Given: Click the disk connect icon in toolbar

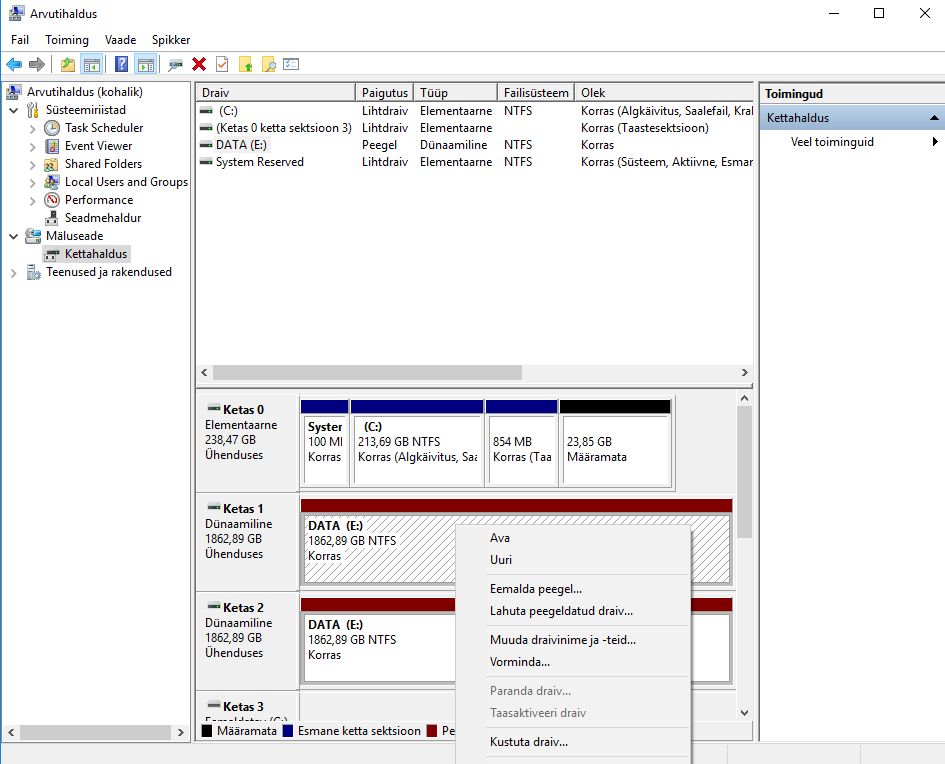Looking at the screenshot, I should (176, 64).
